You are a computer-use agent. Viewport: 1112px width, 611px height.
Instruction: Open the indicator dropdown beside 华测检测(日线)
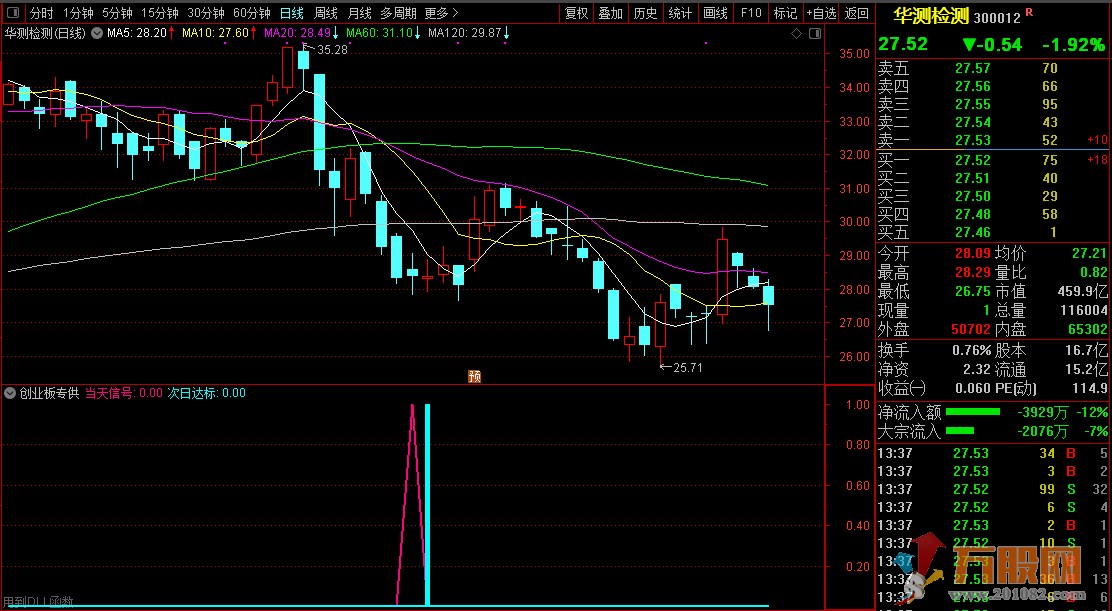point(96,33)
